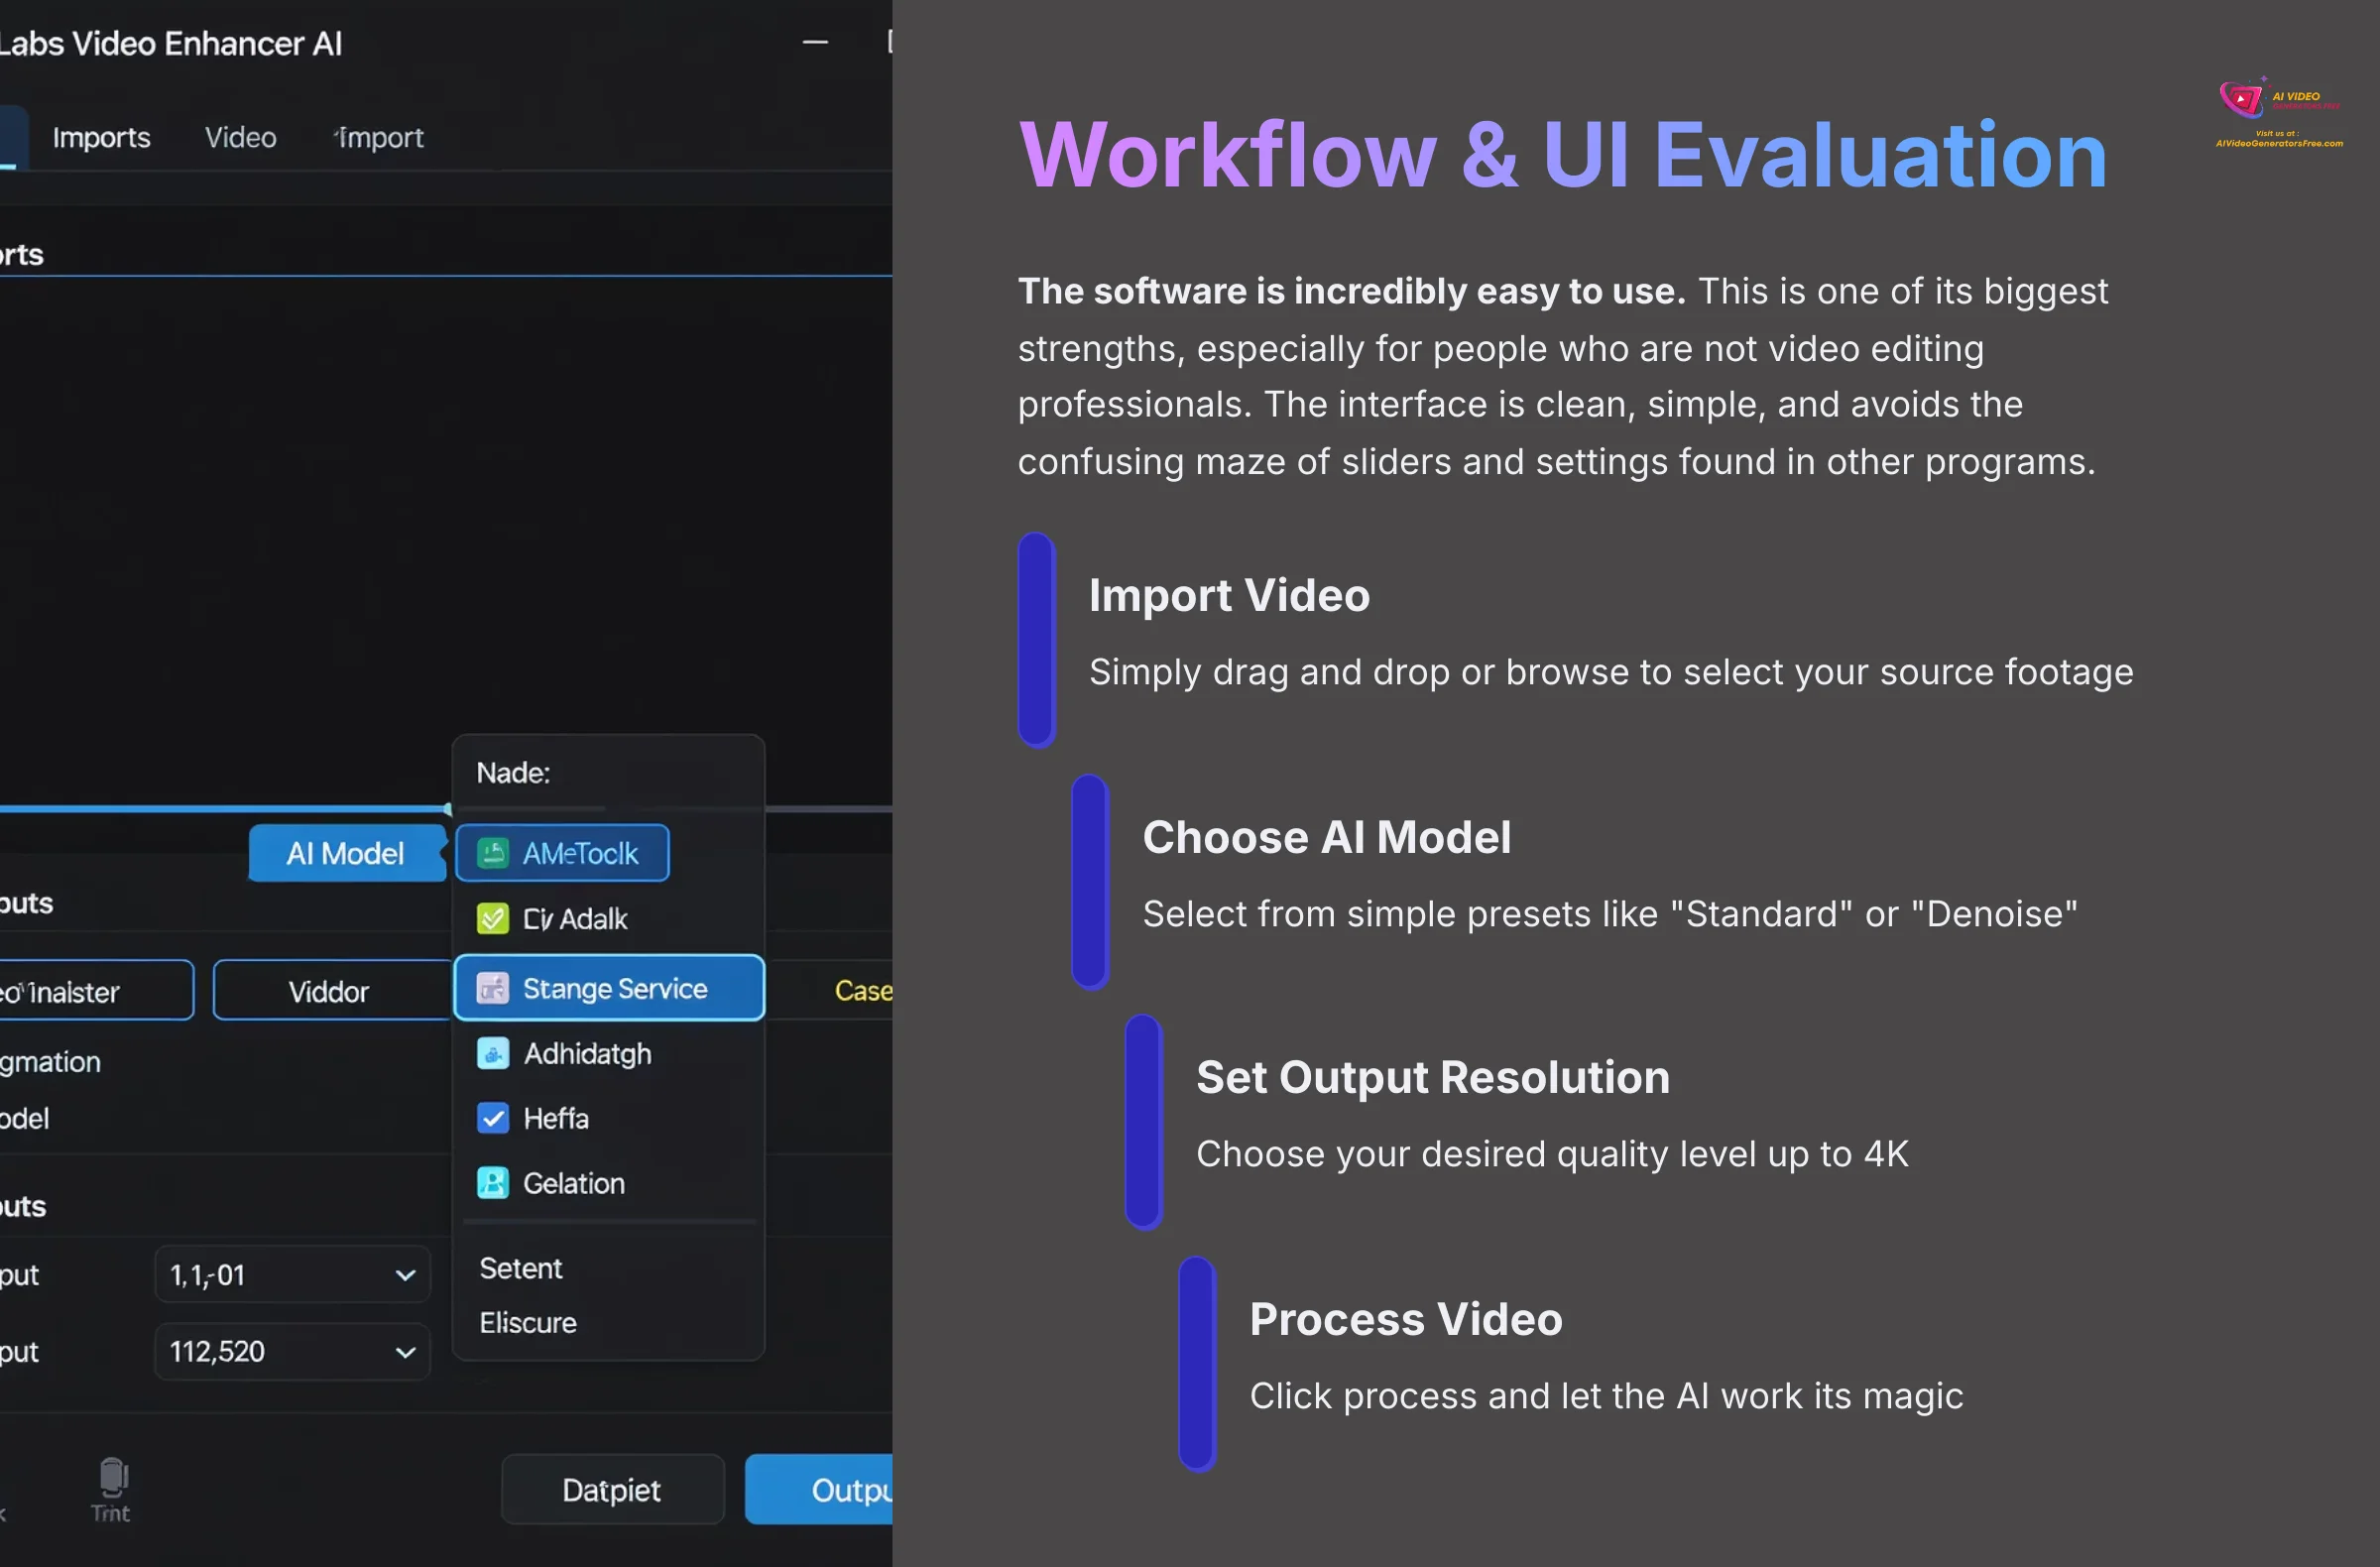The image size is (2380, 1567).
Task: Select Stange Service menu entry
Action: pos(609,988)
